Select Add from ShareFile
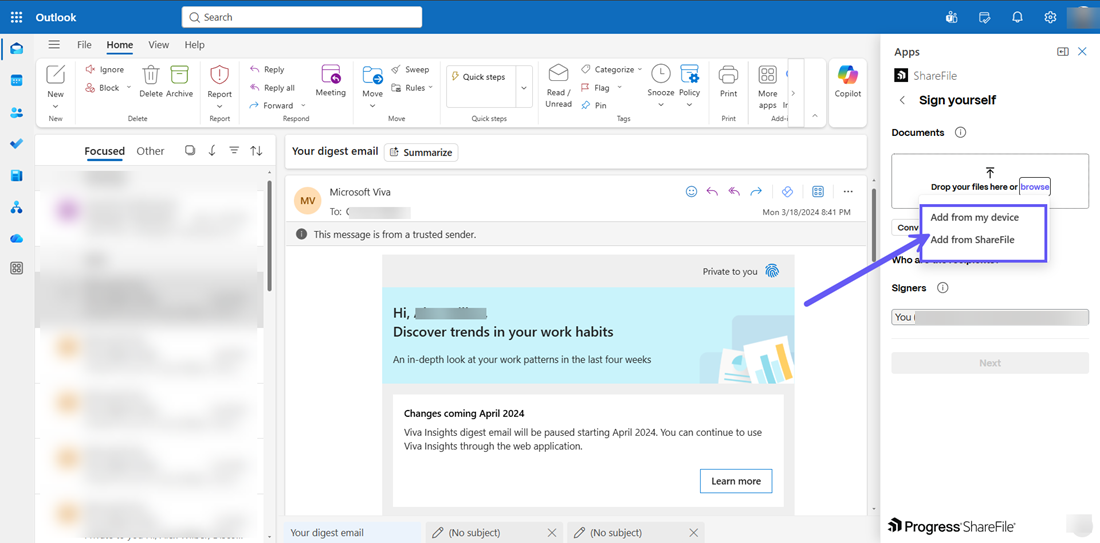Image resolution: width=1100 pixels, height=543 pixels. pos(972,240)
